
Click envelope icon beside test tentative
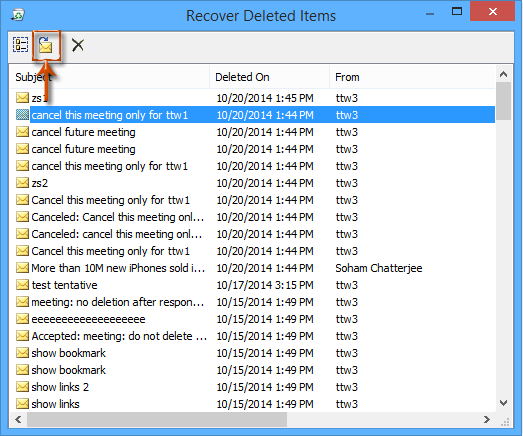click(22, 285)
